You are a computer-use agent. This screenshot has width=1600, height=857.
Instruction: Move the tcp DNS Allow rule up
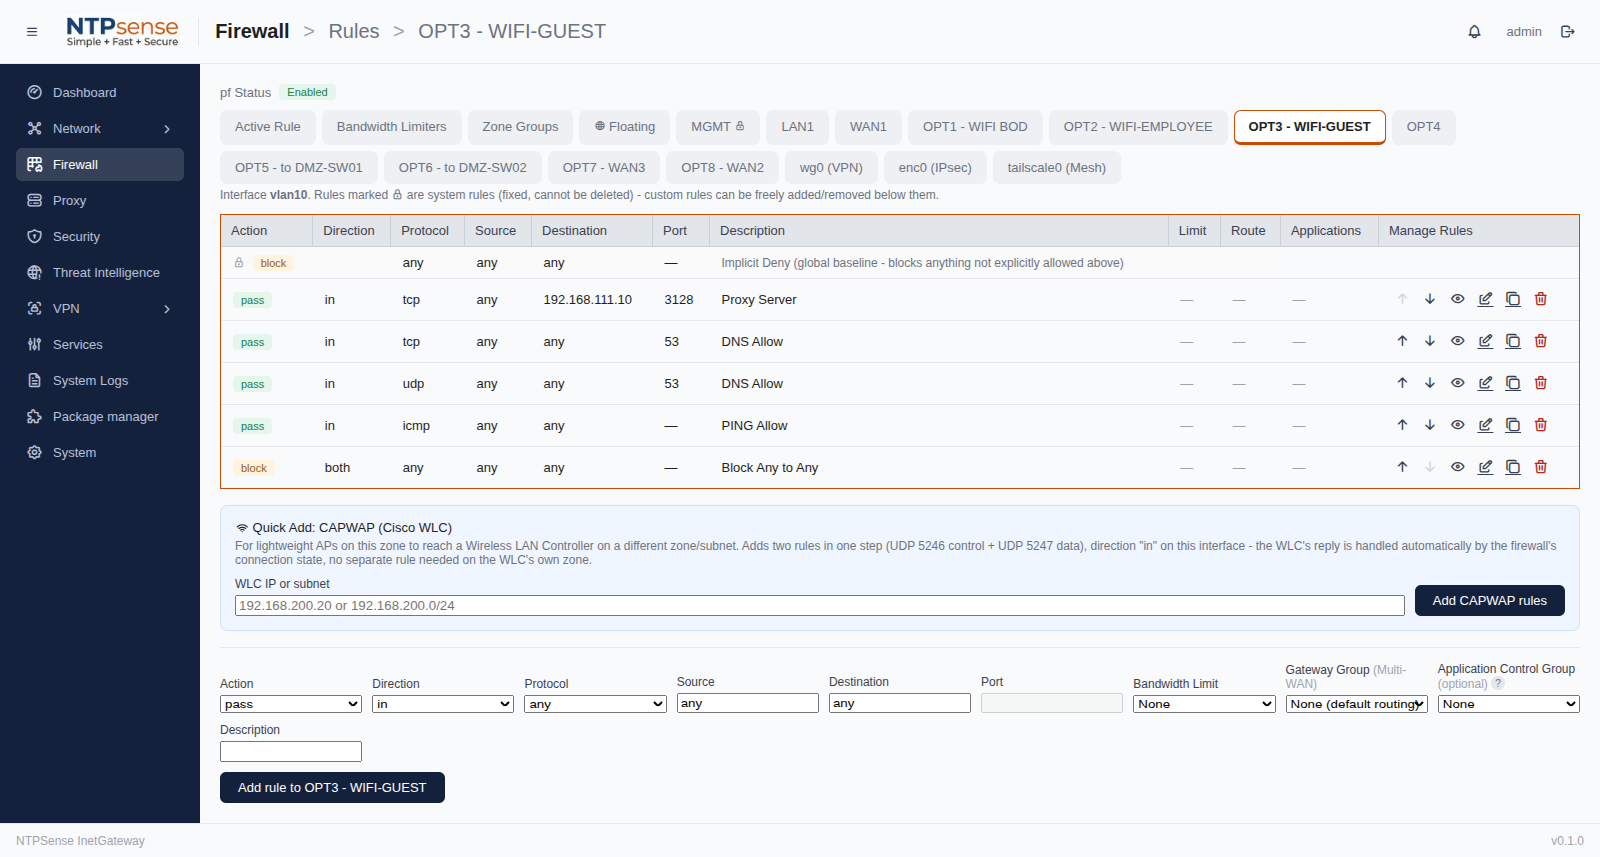coord(1402,341)
